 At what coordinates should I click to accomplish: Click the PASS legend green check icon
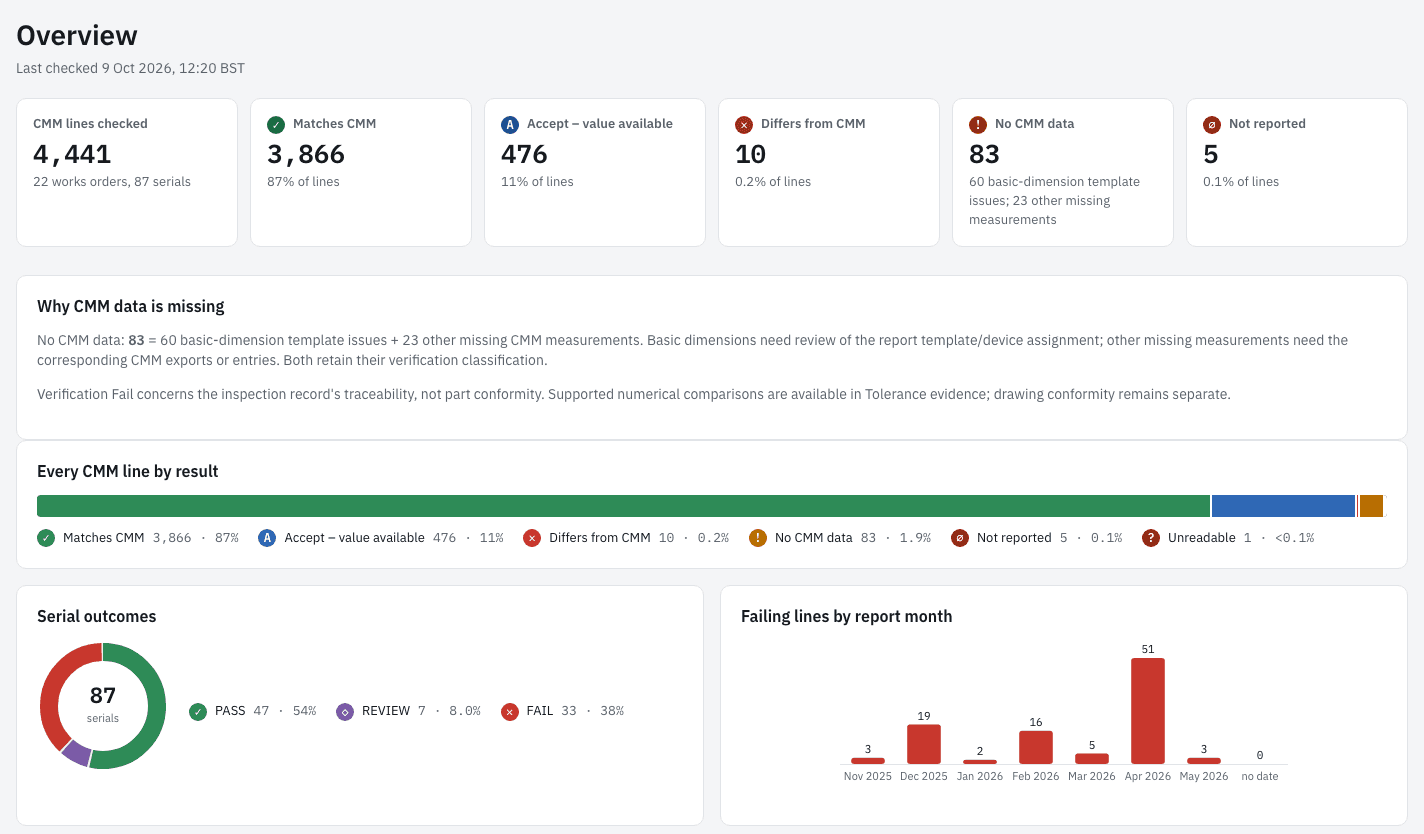click(x=198, y=712)
